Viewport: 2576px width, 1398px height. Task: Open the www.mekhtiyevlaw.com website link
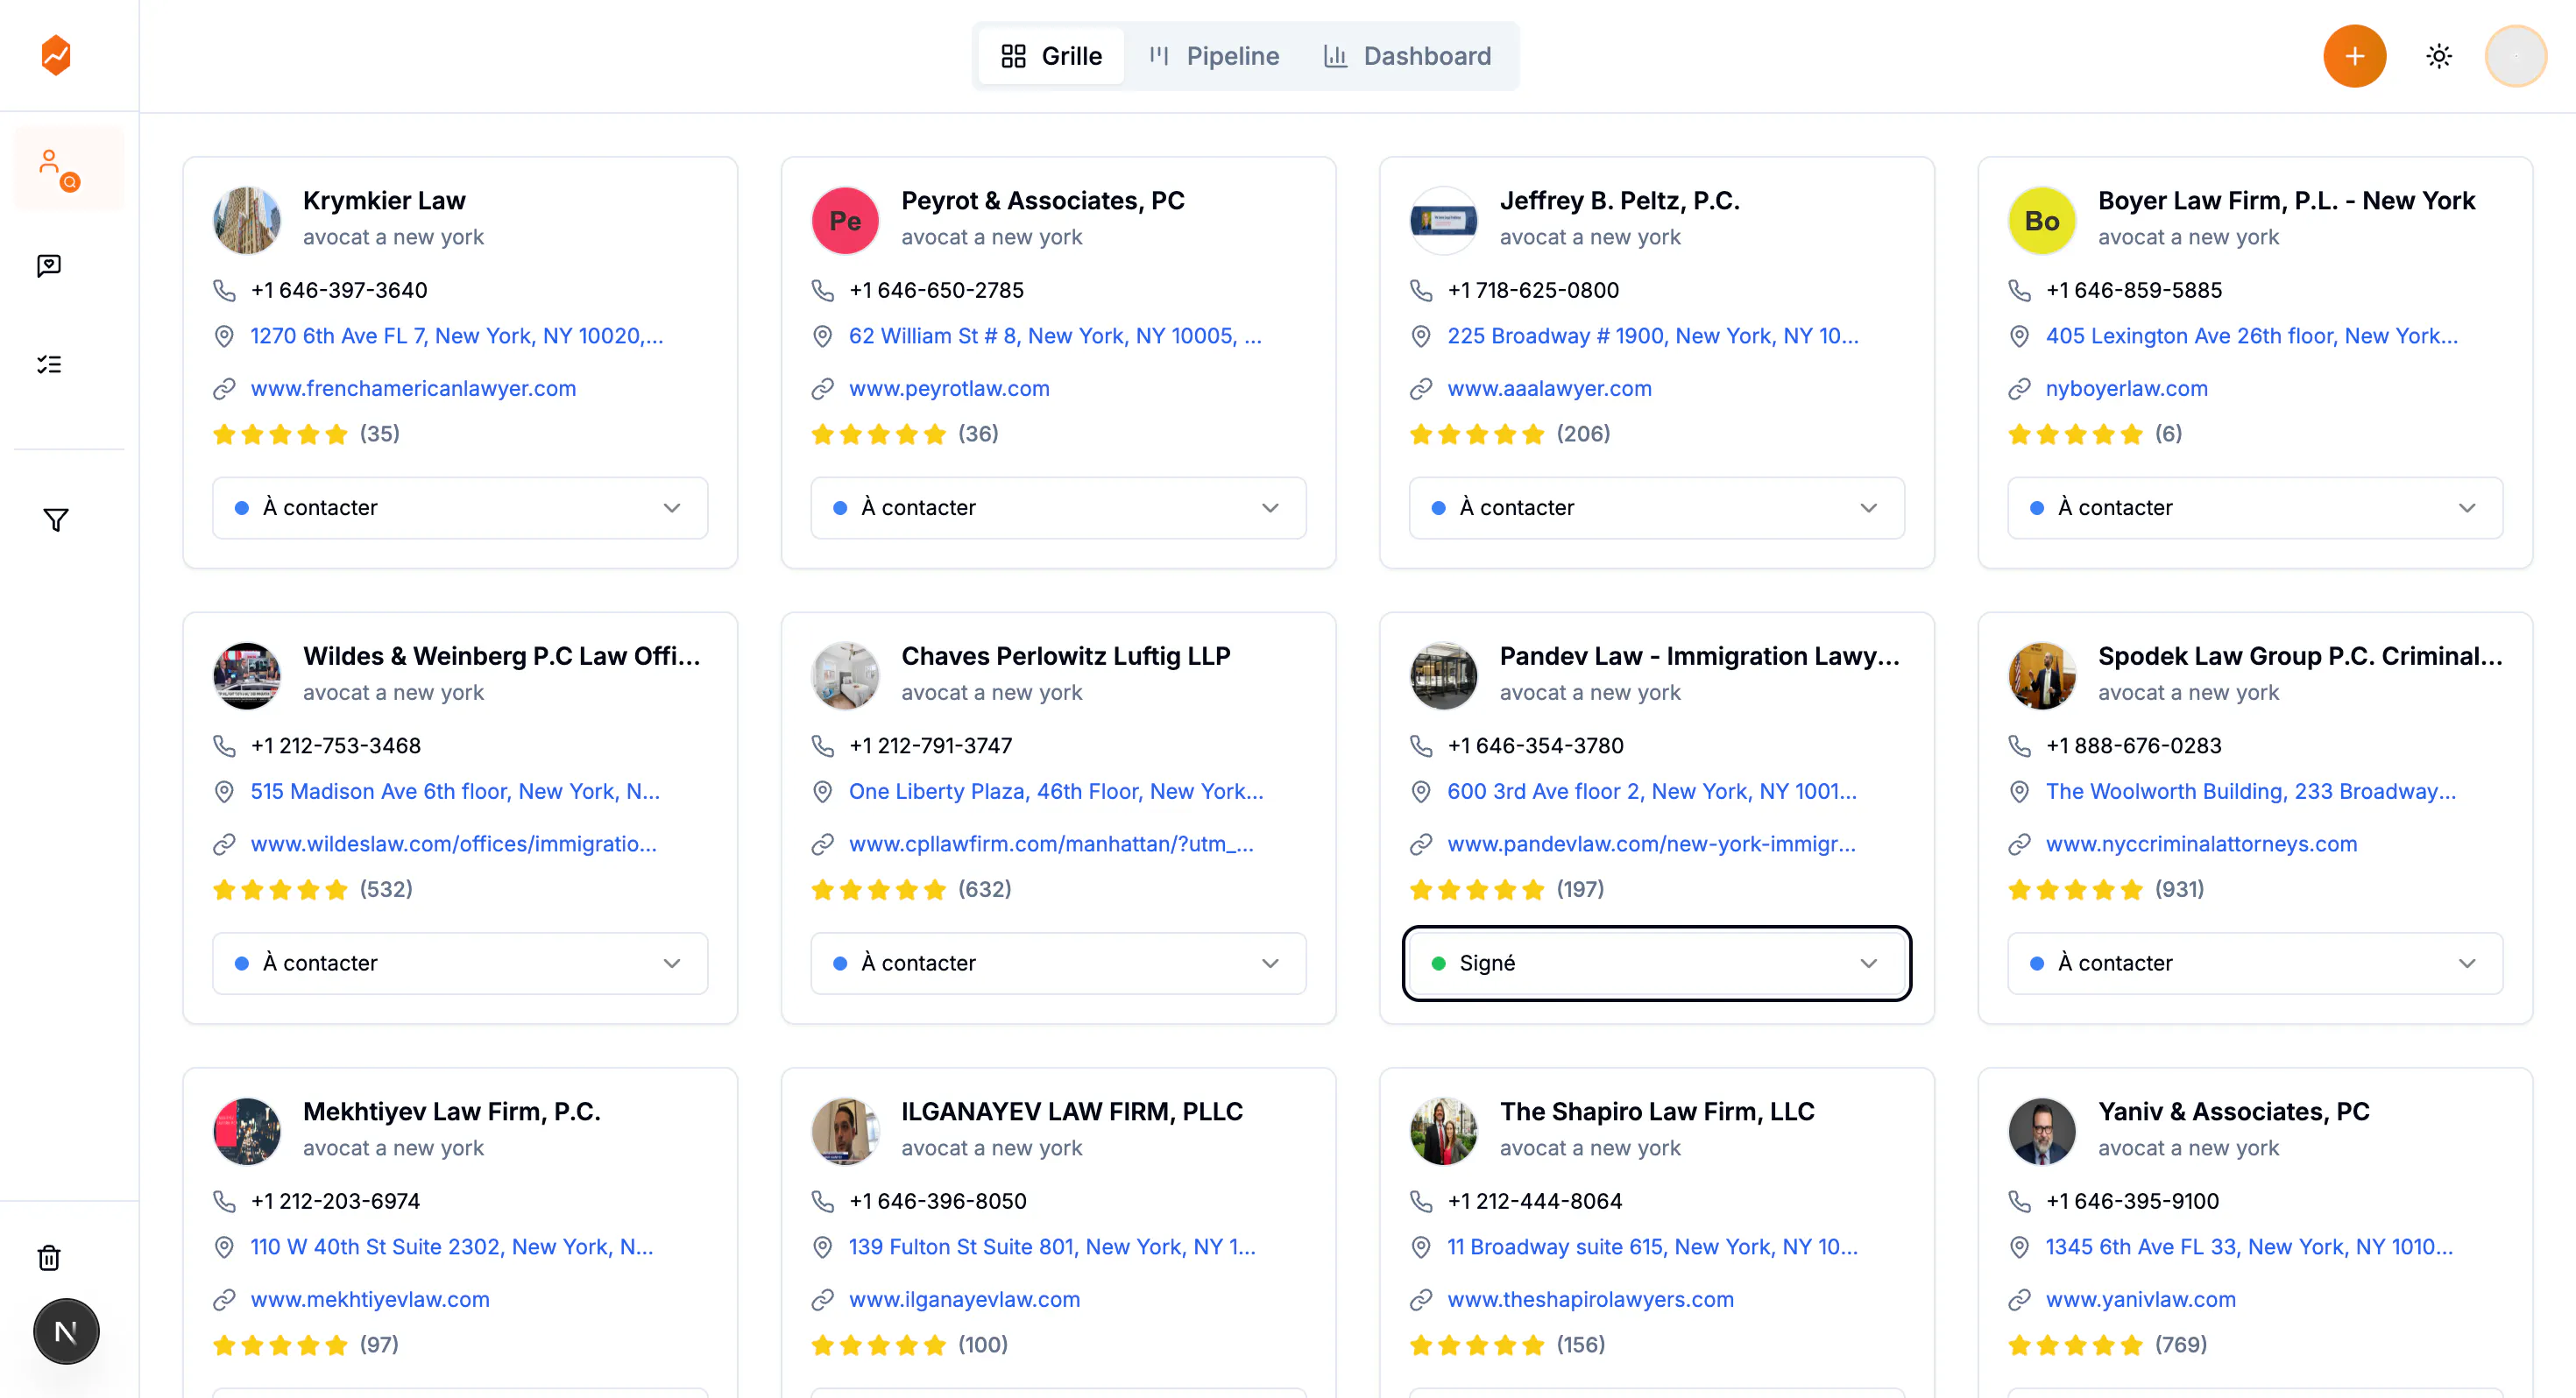[370, 1300]
